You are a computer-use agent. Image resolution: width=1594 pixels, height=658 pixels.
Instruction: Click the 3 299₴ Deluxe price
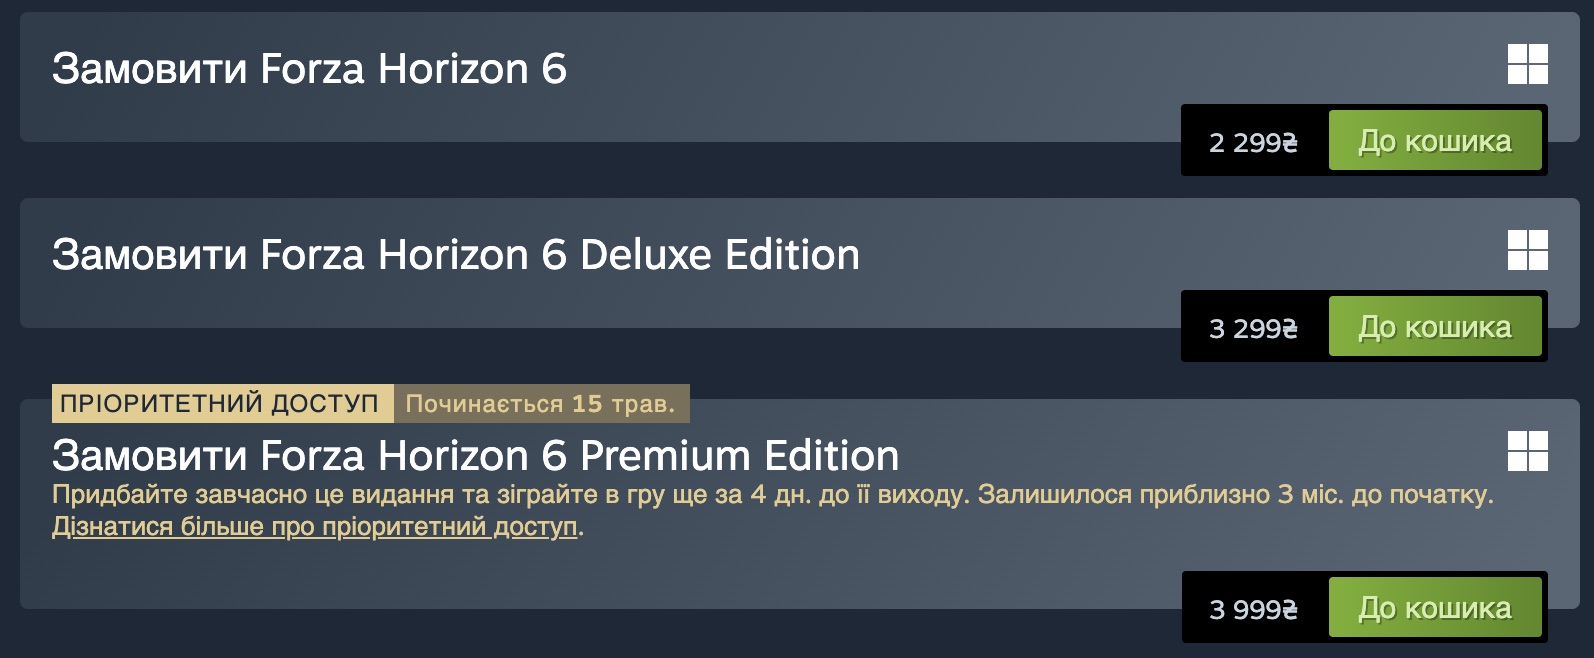click(x=1253, y=328)
